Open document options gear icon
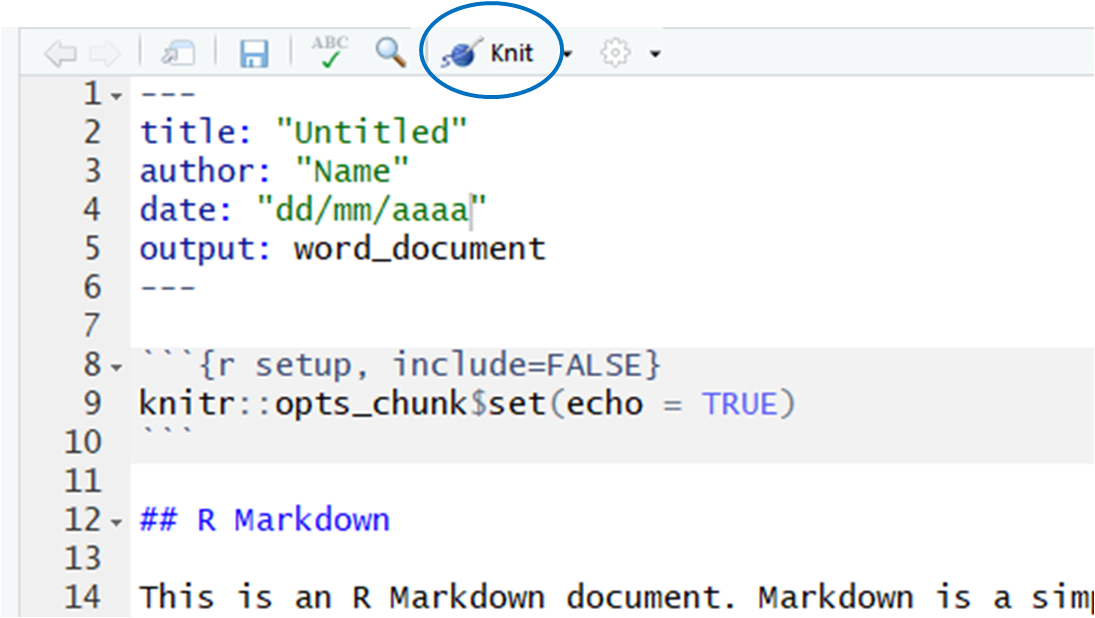Viewport: 1095px width, 618px height. click(615, 54)
